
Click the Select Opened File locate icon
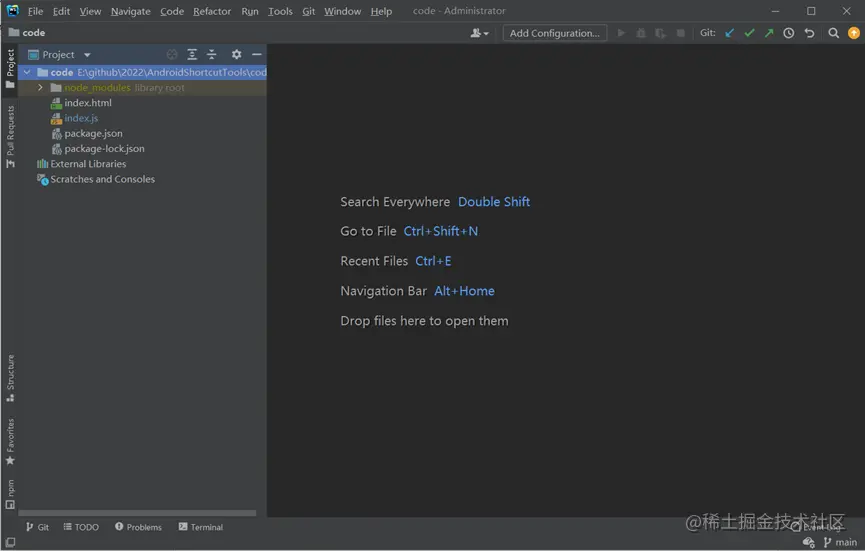pyautogui.click(x=172, y=54)
